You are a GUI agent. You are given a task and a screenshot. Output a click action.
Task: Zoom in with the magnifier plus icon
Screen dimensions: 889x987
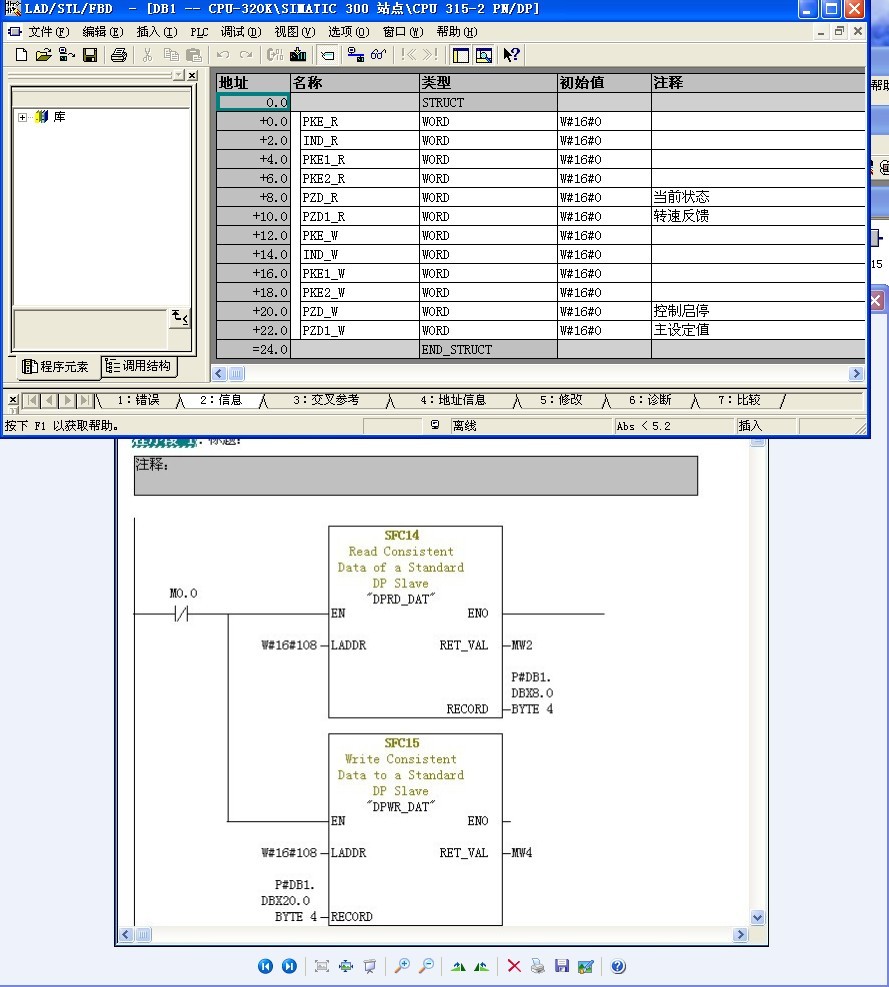(402, 966)
